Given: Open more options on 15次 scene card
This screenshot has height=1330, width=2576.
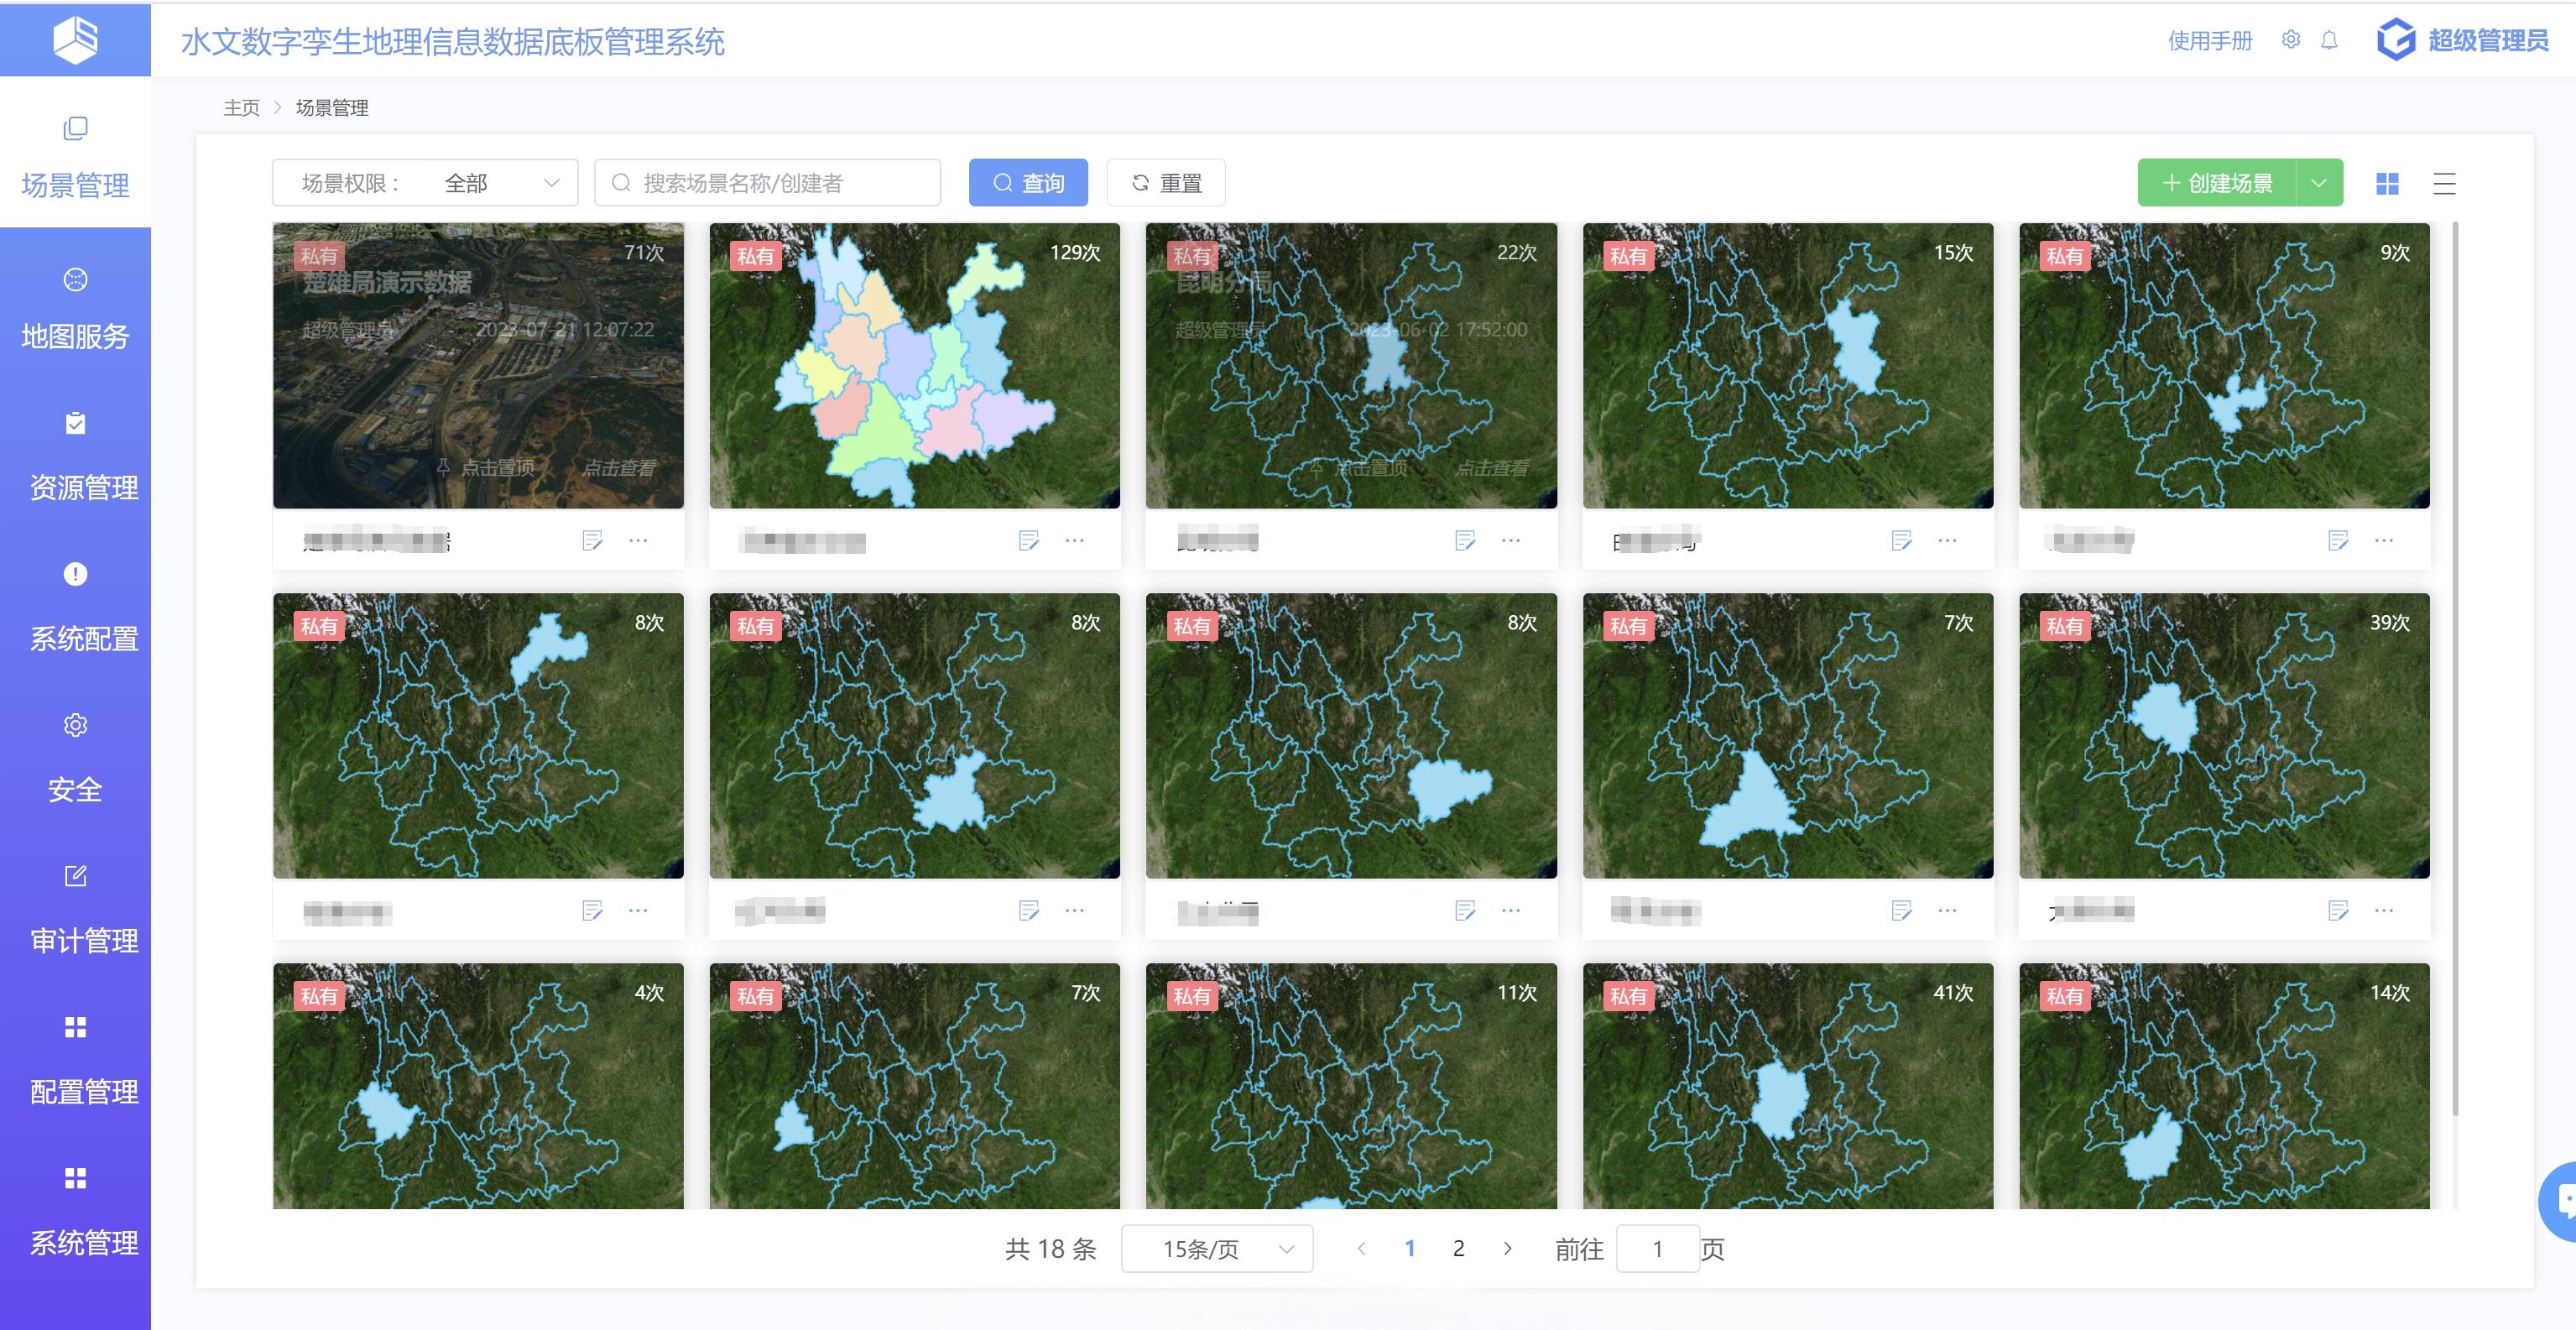Looking at the screenshot, I should click(x=1947, y=540).
